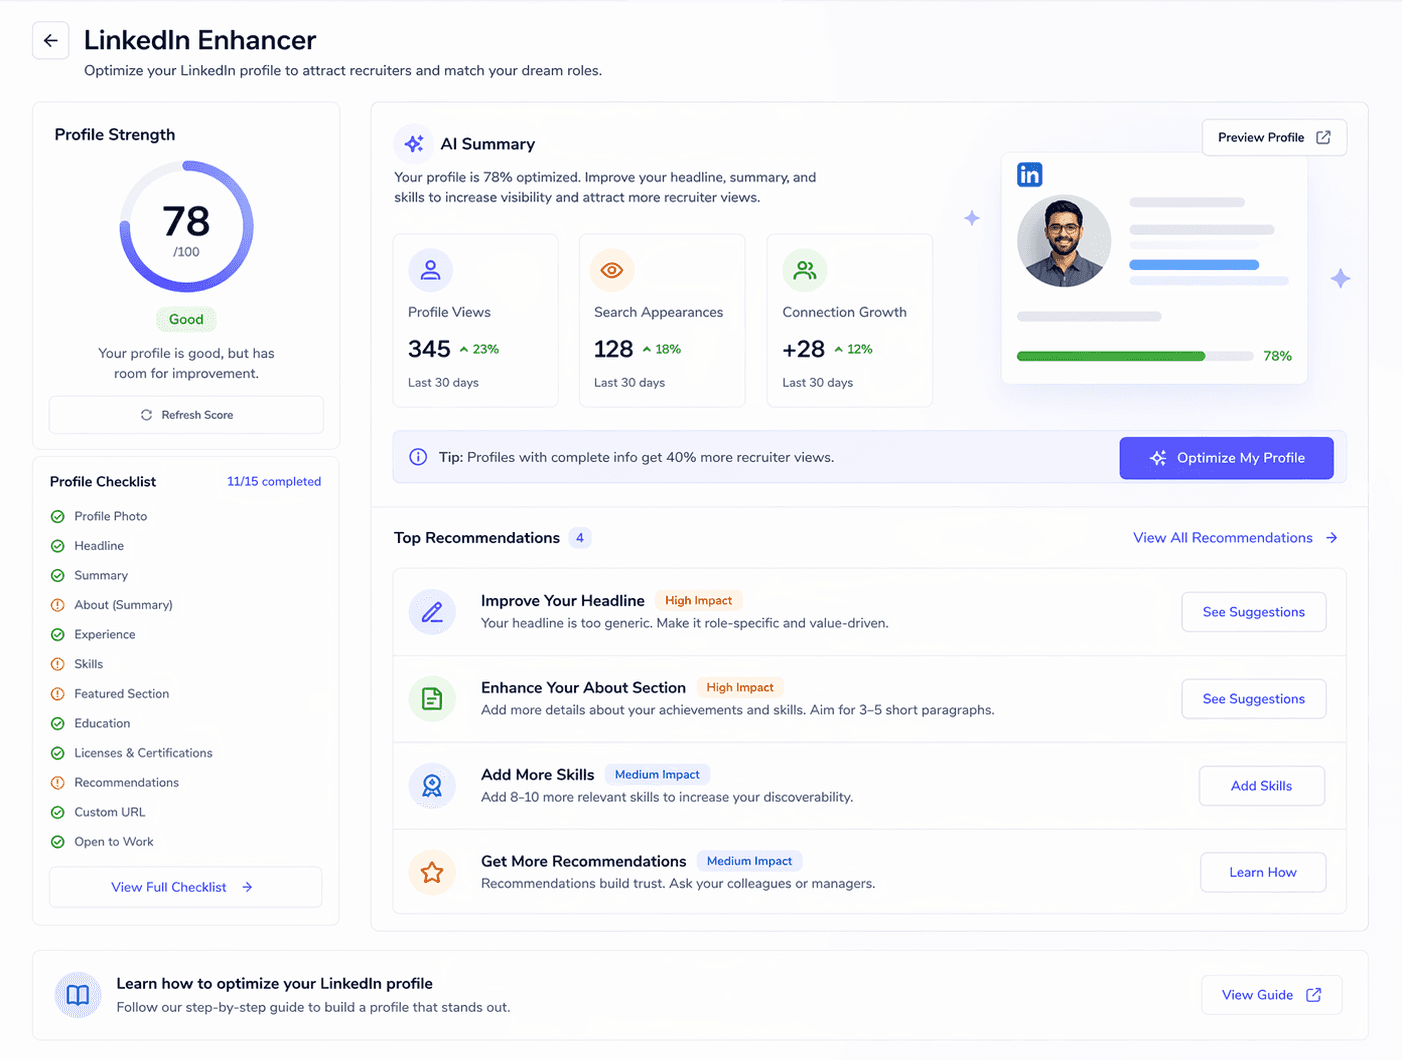Click the Improve Your Headline title
This screenshot has width=1402, height=1060.
click(563, 601)
